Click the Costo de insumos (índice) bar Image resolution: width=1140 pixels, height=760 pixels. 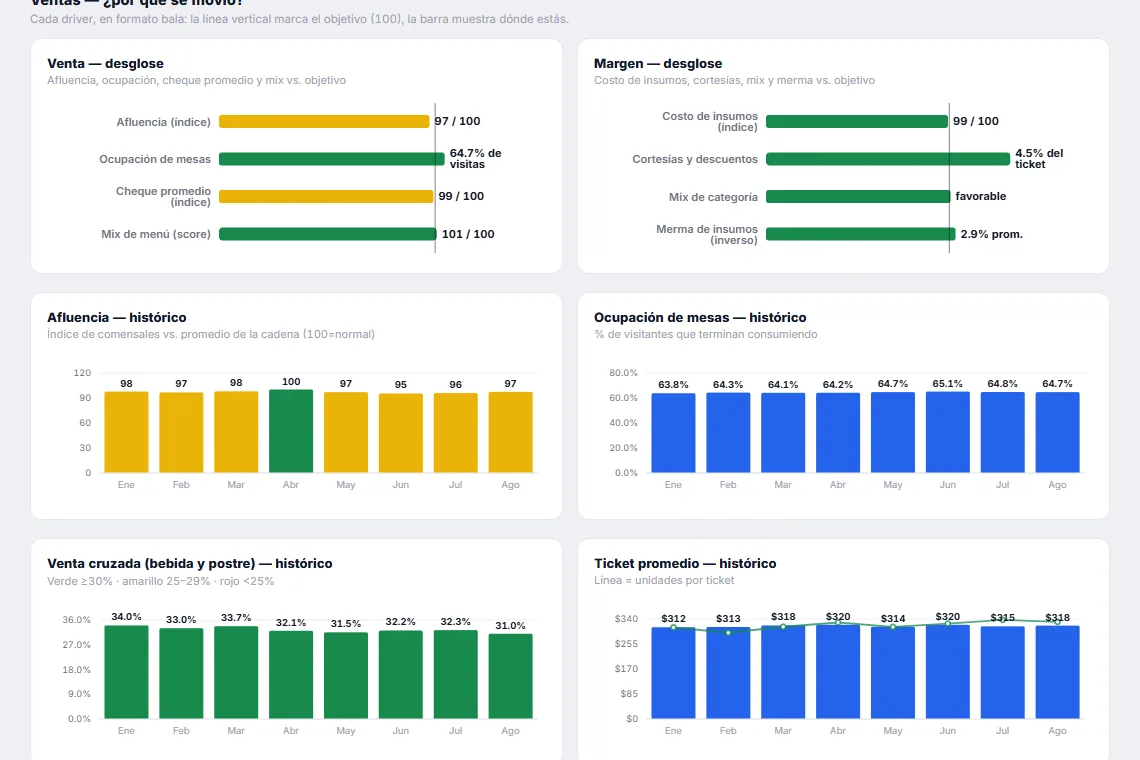click(x=857, y=121)
